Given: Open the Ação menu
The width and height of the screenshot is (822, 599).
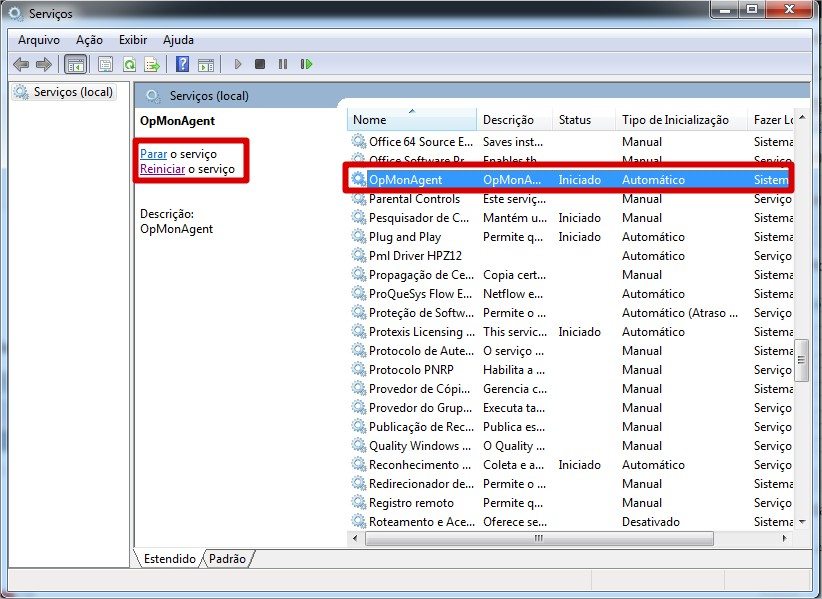Looking at the screenshot, I should pyautogui.click(x=89, y=40).
